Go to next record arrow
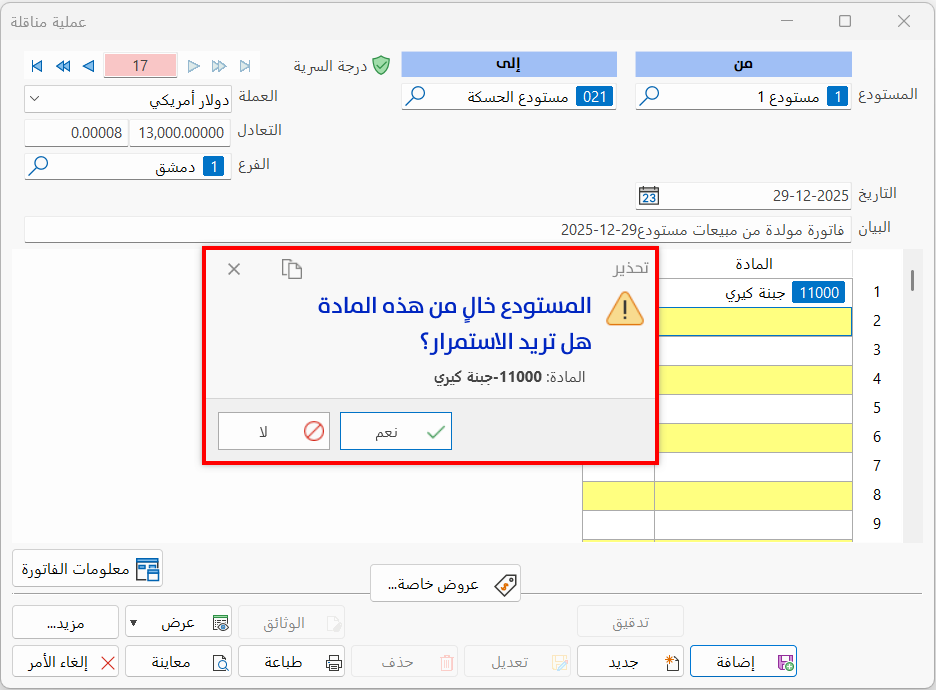Image resolution: width=936 pixels, height=690 pixels. tap(193, 66)
